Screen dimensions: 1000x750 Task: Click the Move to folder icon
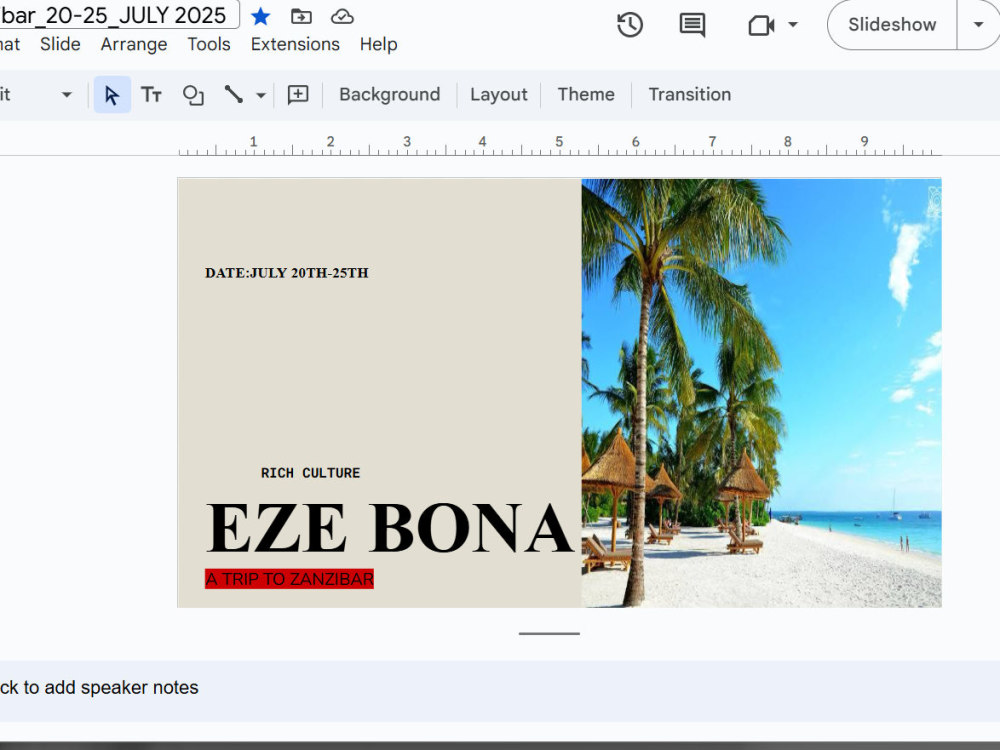tap(301, 17)
